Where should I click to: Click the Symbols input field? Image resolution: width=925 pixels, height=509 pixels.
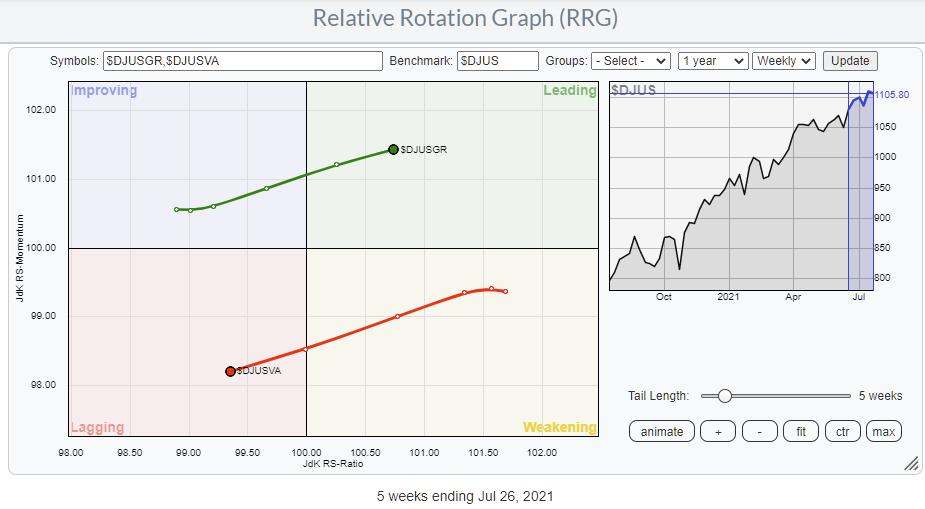pyautogui.click(x=242, y=61)
